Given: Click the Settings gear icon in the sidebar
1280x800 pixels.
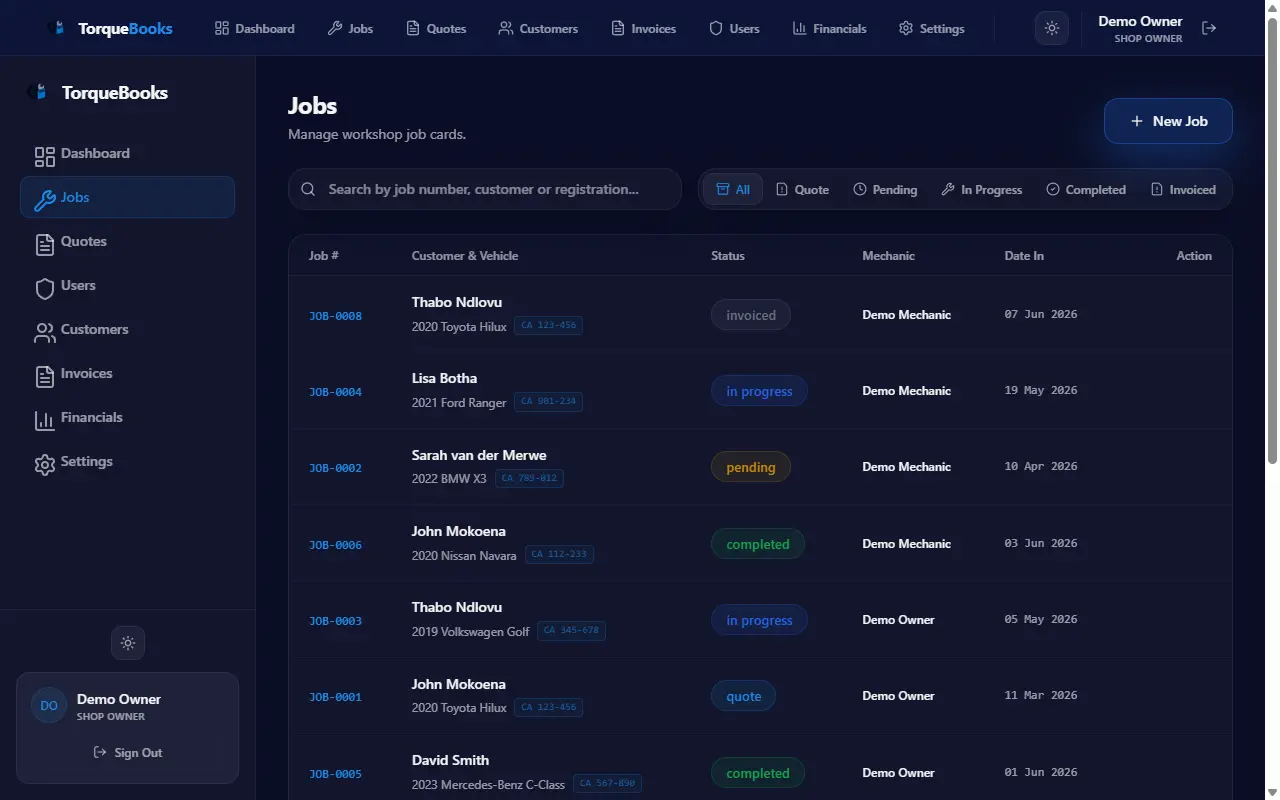Looking at the screenshot, I should click(45, 464).
